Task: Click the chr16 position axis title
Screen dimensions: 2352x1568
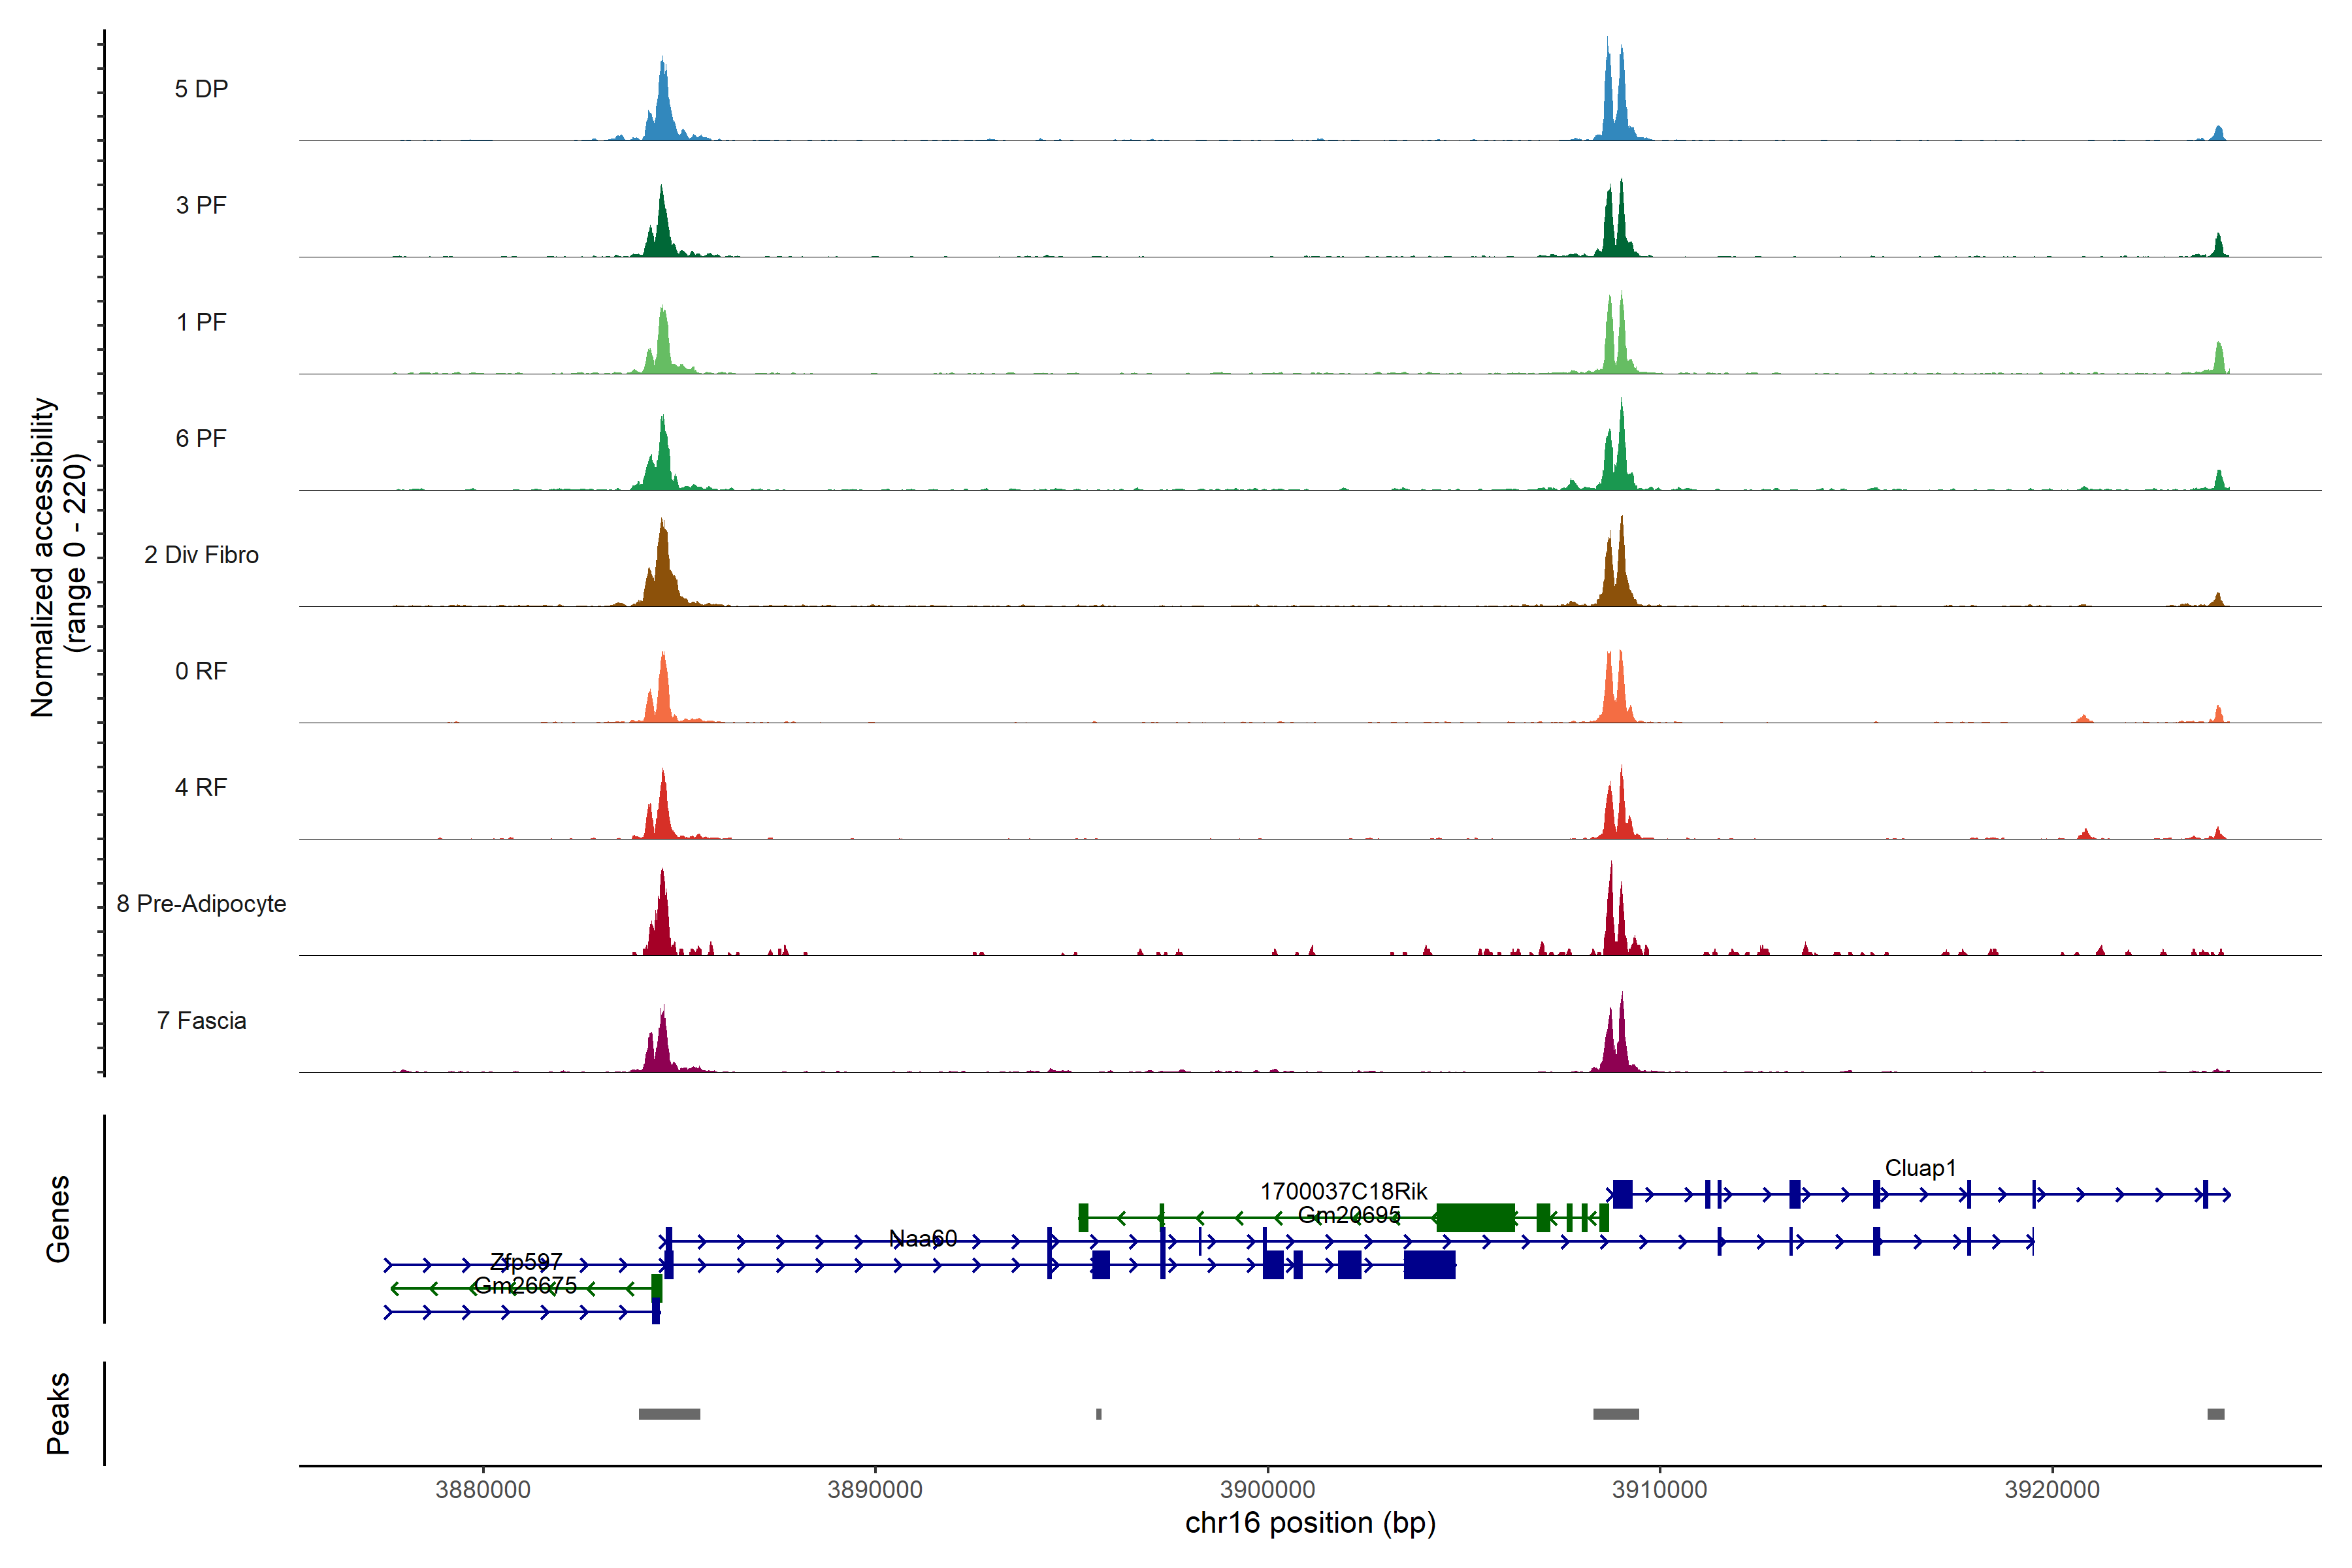Action: click(1310, 1523)
